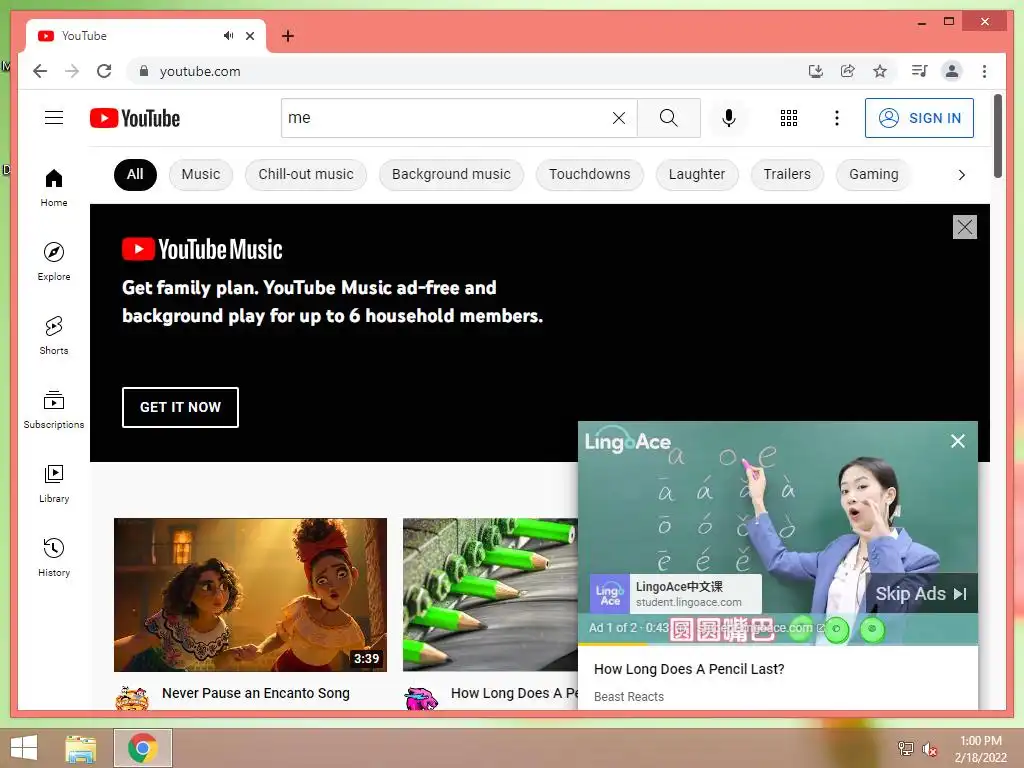
Task: Close the YouTube browser tab
Action: 249,36
